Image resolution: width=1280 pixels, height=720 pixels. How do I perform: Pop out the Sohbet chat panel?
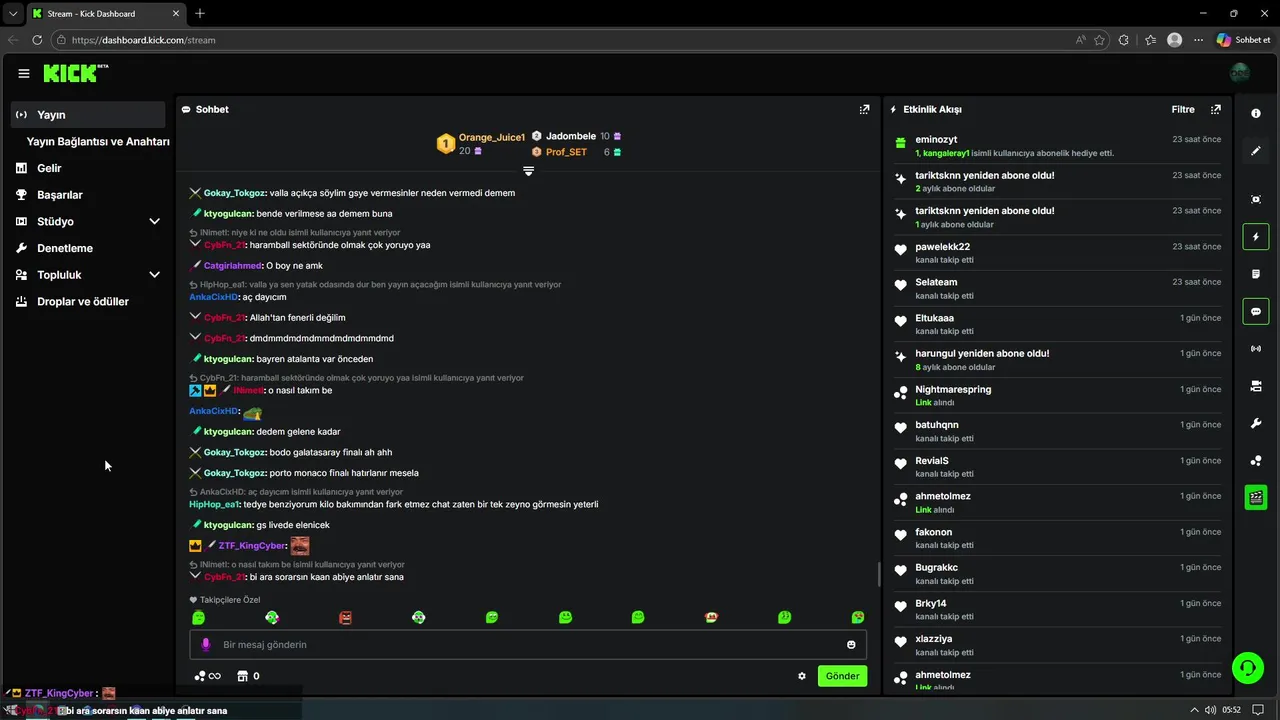[864, 109]
